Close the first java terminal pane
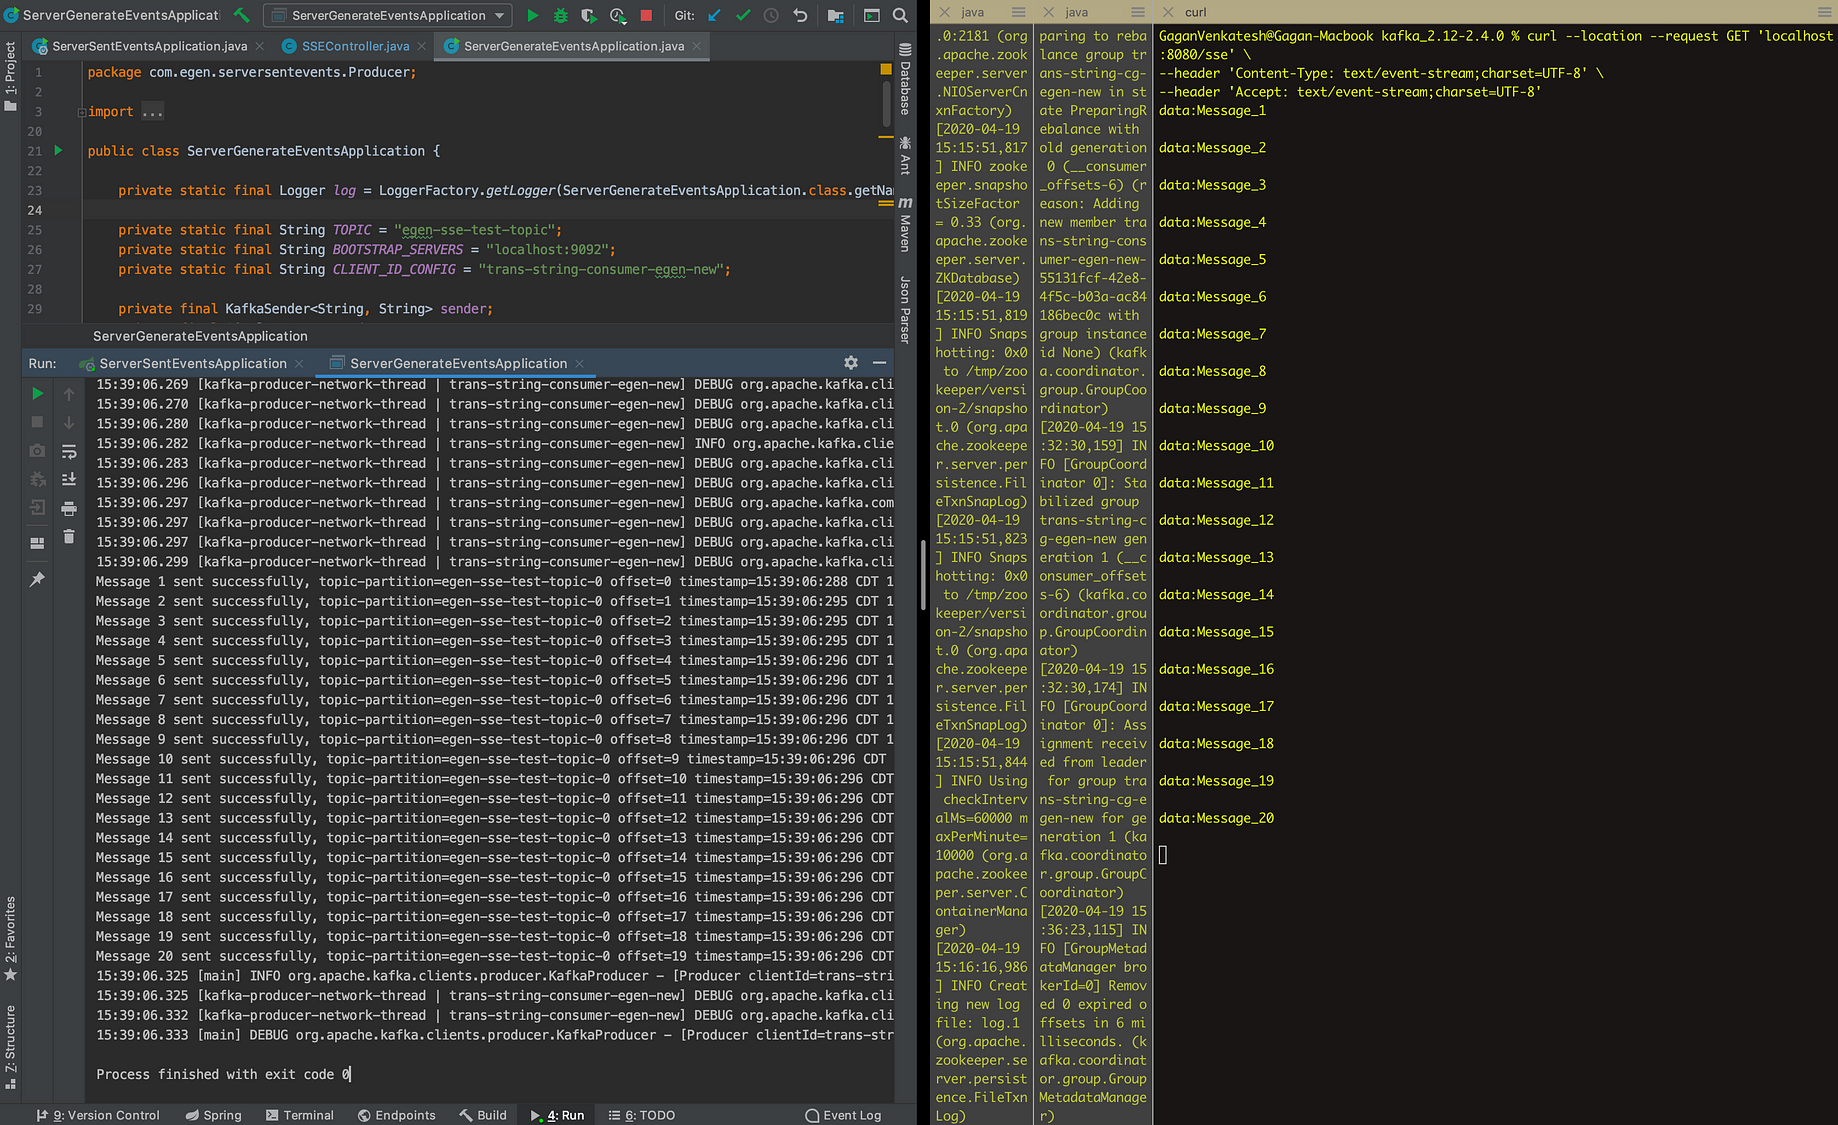 [x=944, y=12]
